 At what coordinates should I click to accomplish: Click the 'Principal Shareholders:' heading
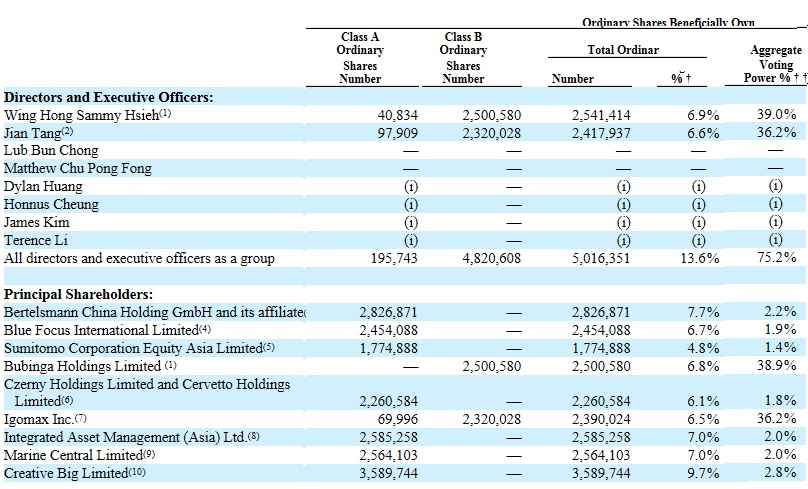tap(78, 294)
